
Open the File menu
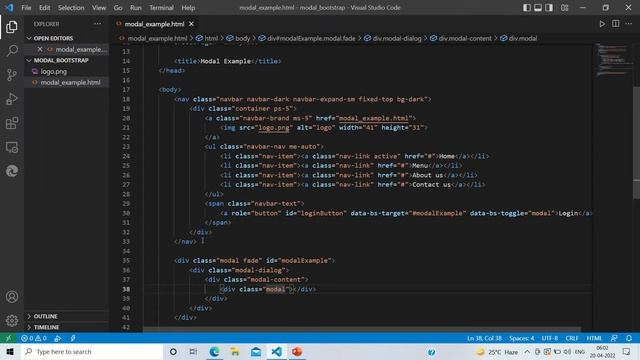tap(26, 8)
